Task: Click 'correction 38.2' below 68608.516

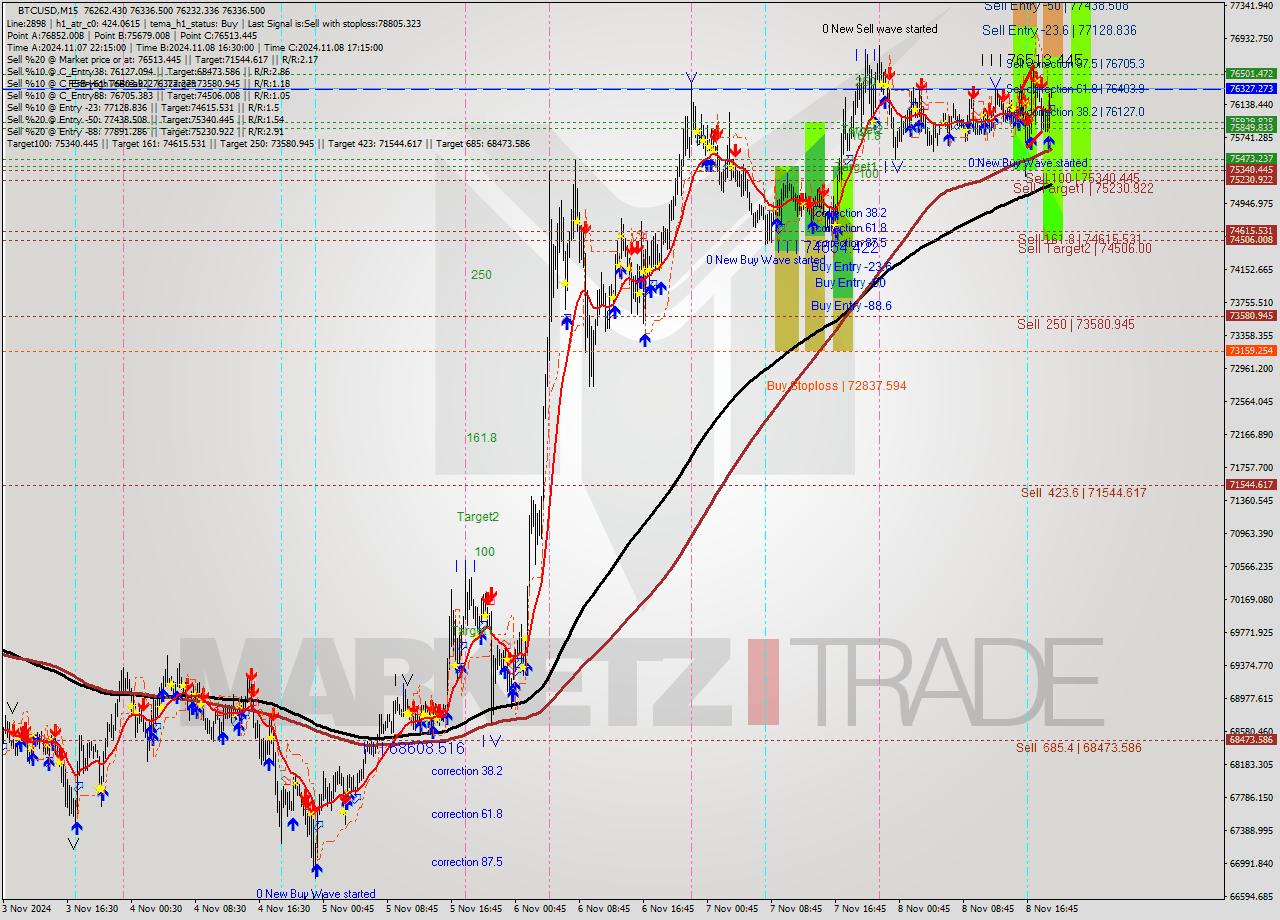Action: (x=467, y=771)
